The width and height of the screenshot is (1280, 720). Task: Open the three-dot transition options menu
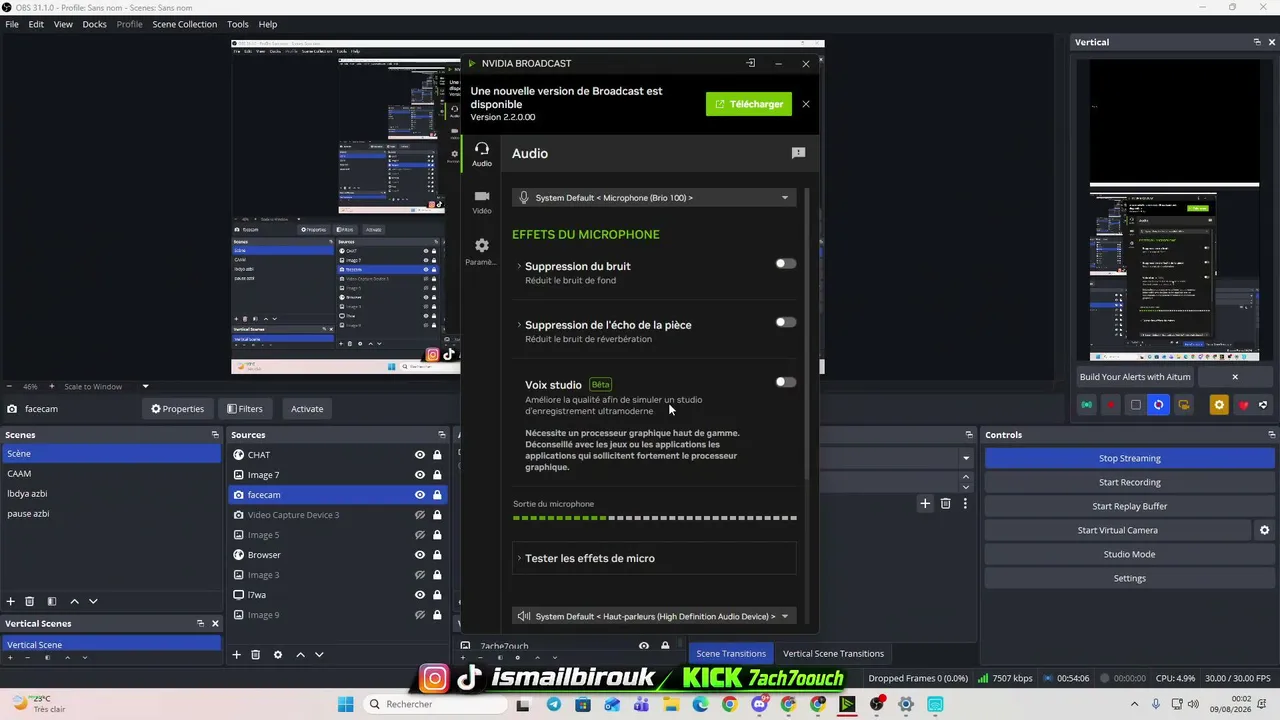[x=965, y=504]
